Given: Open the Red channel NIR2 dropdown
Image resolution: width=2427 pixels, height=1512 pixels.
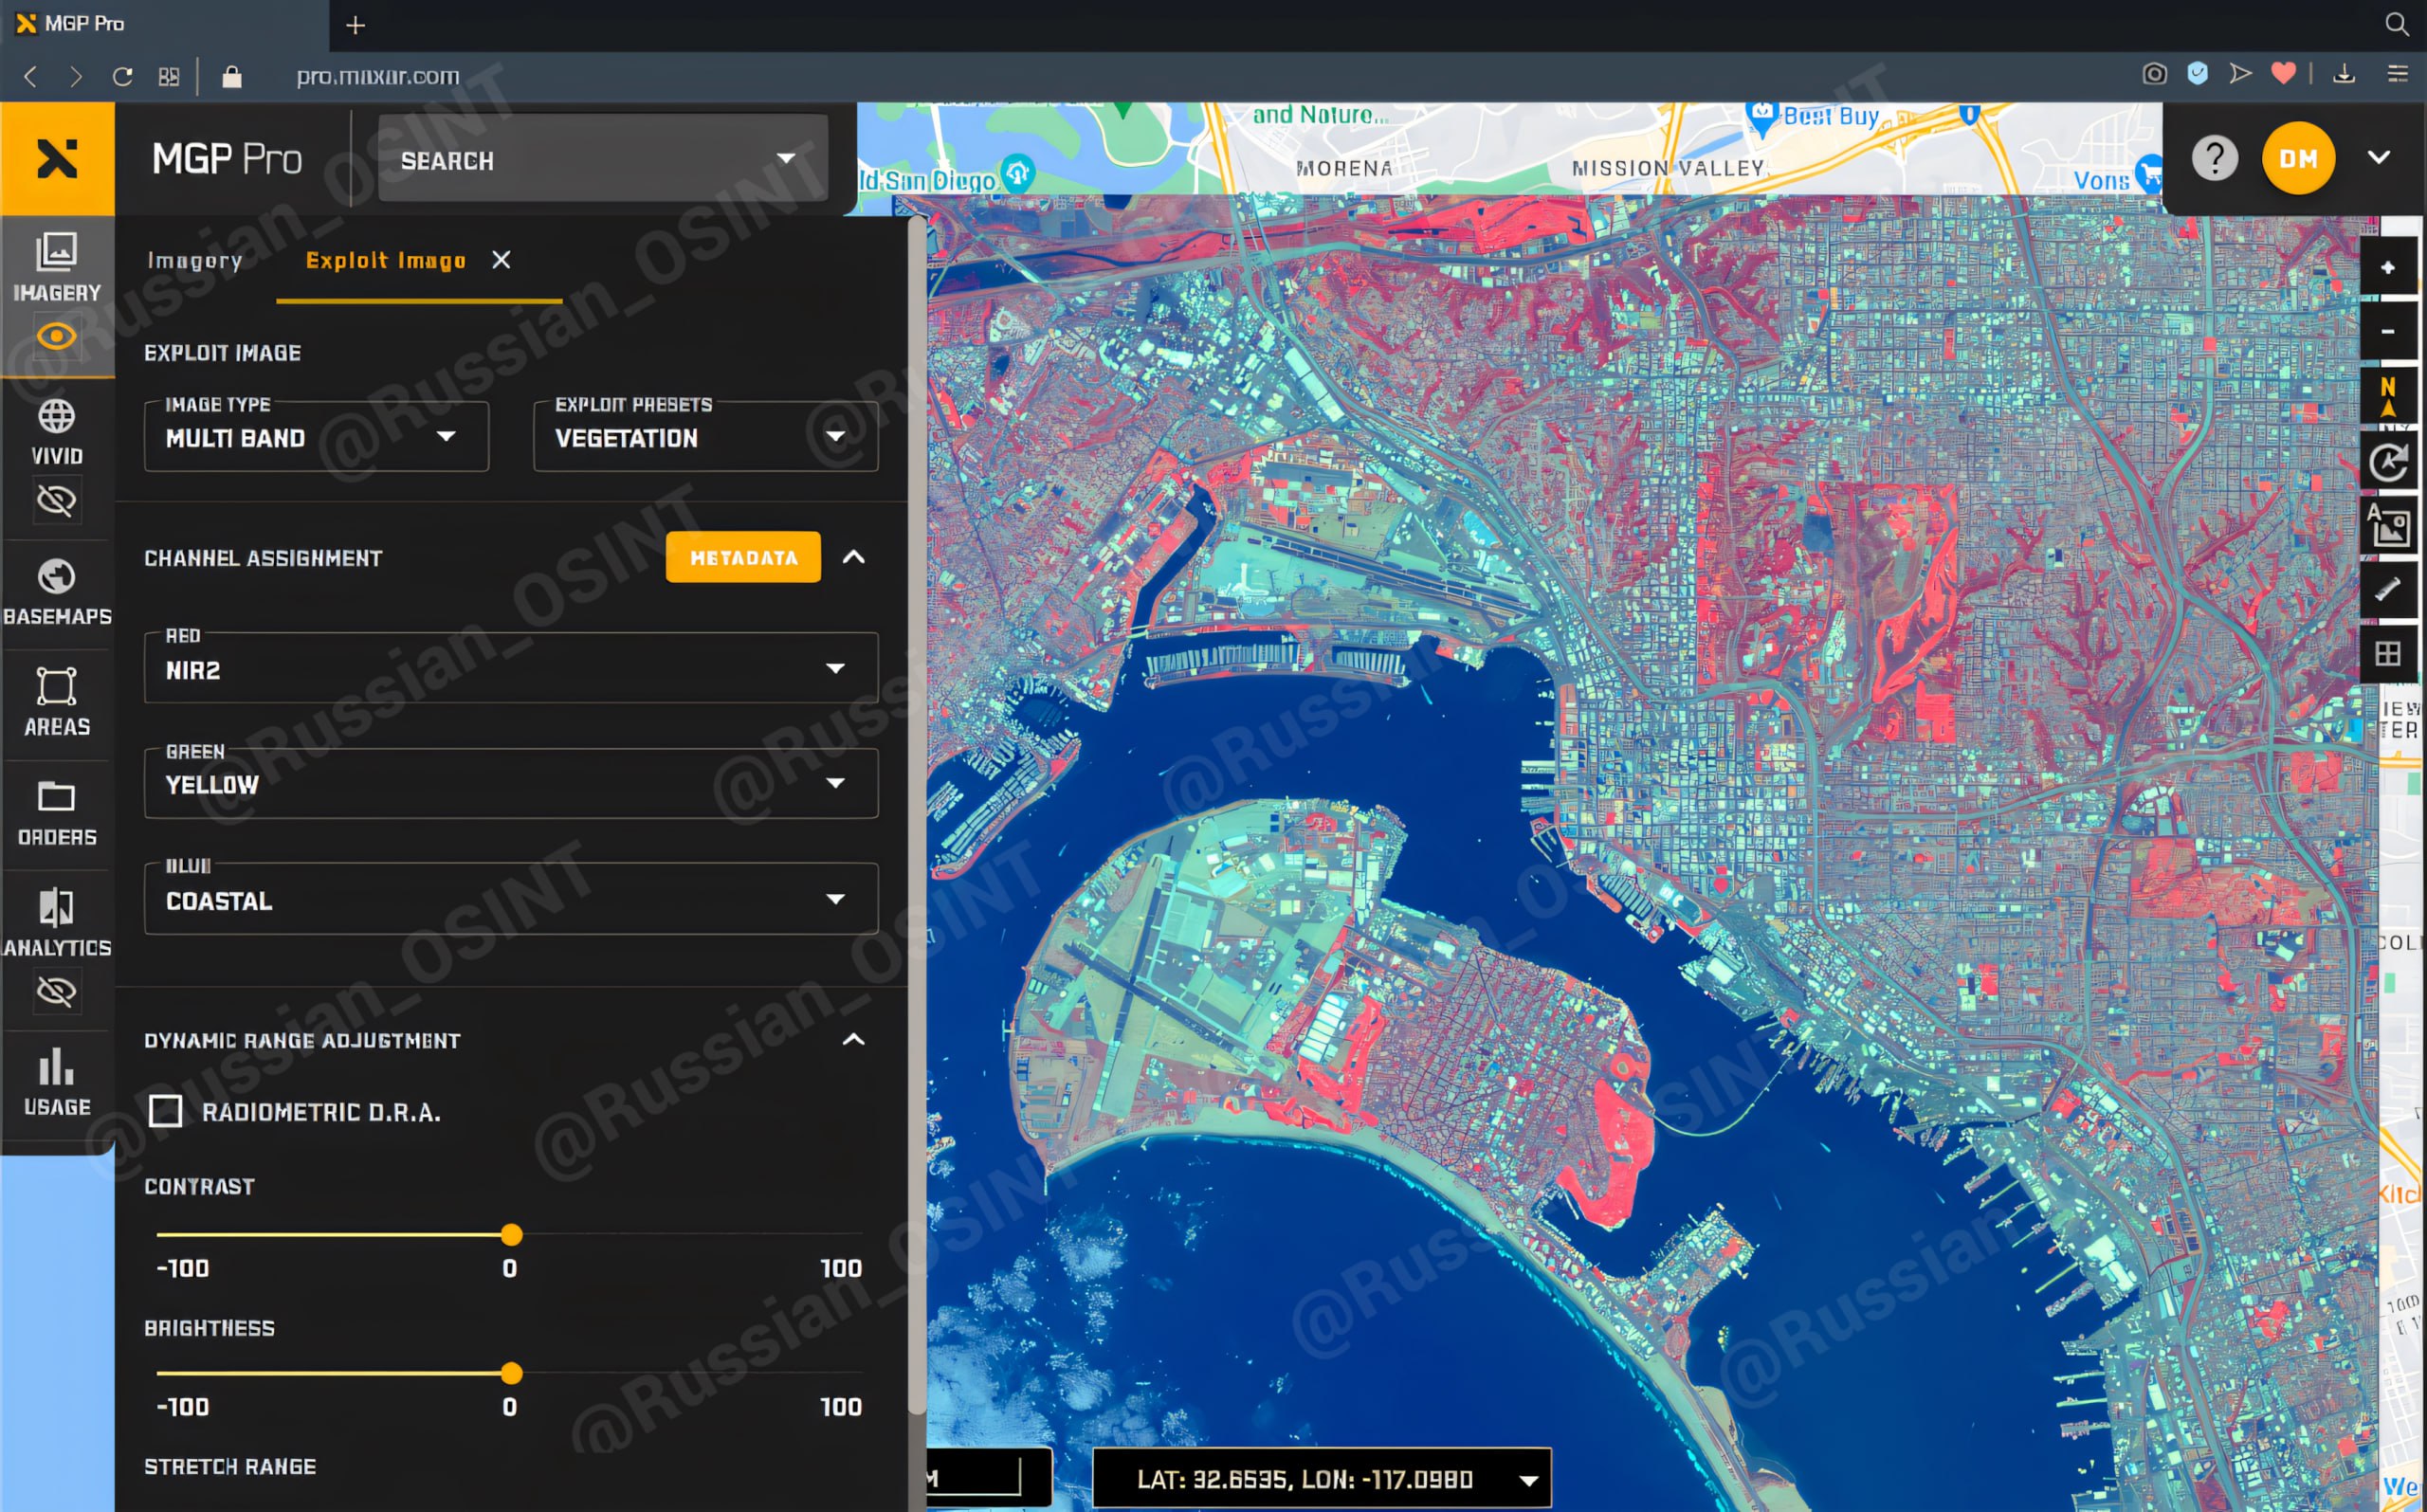Looking at the screenshot, I should tap(510, 669).
